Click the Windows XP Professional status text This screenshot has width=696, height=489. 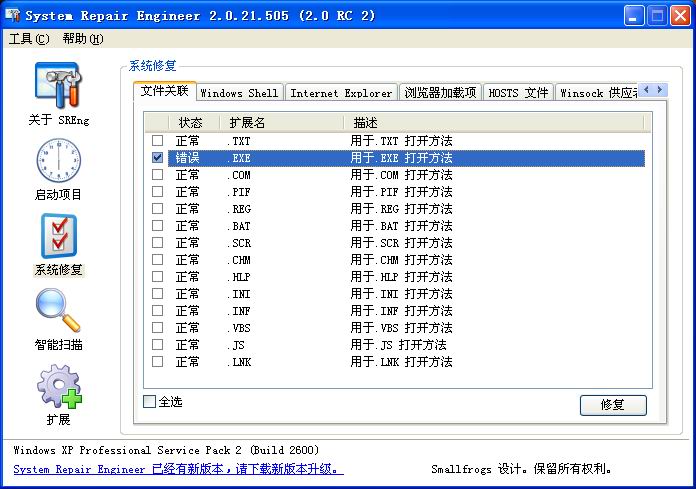point(166,450)
